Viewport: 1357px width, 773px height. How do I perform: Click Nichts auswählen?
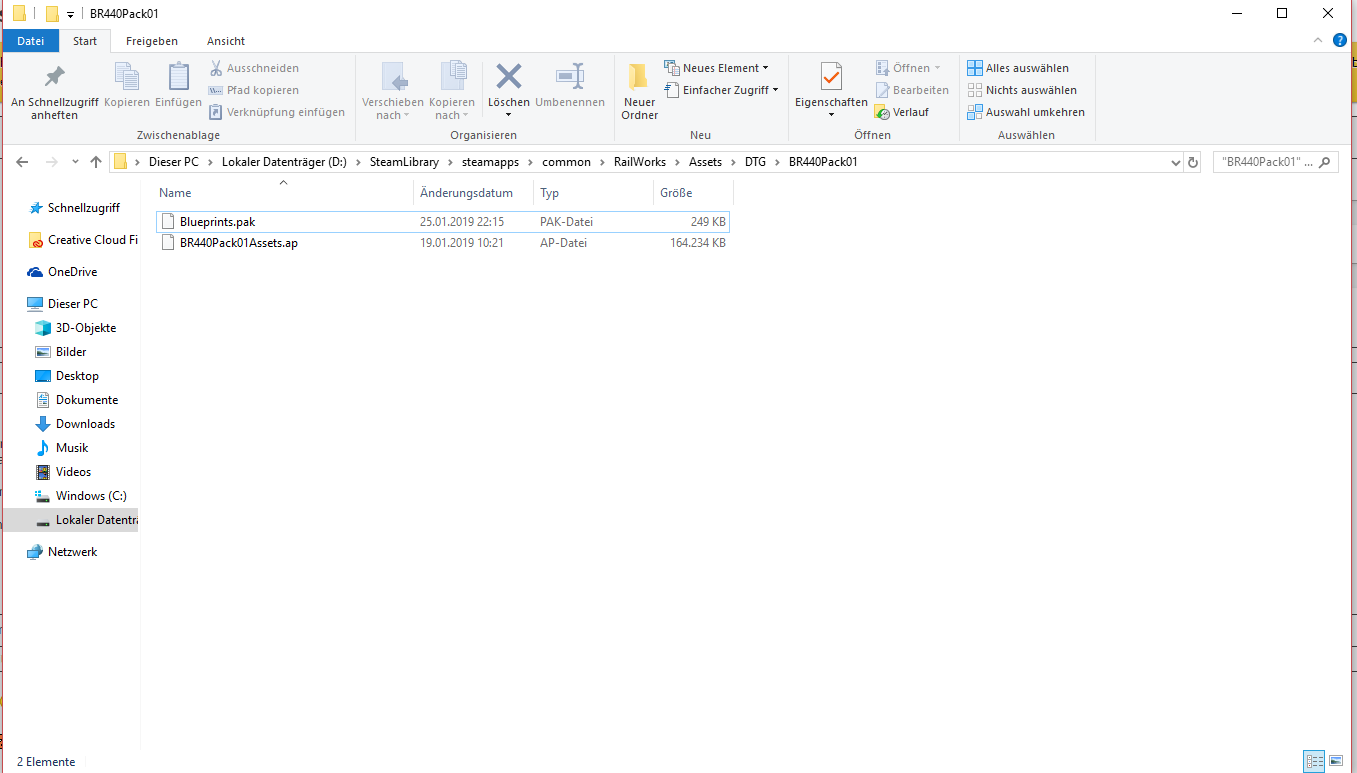[1022, 90]
